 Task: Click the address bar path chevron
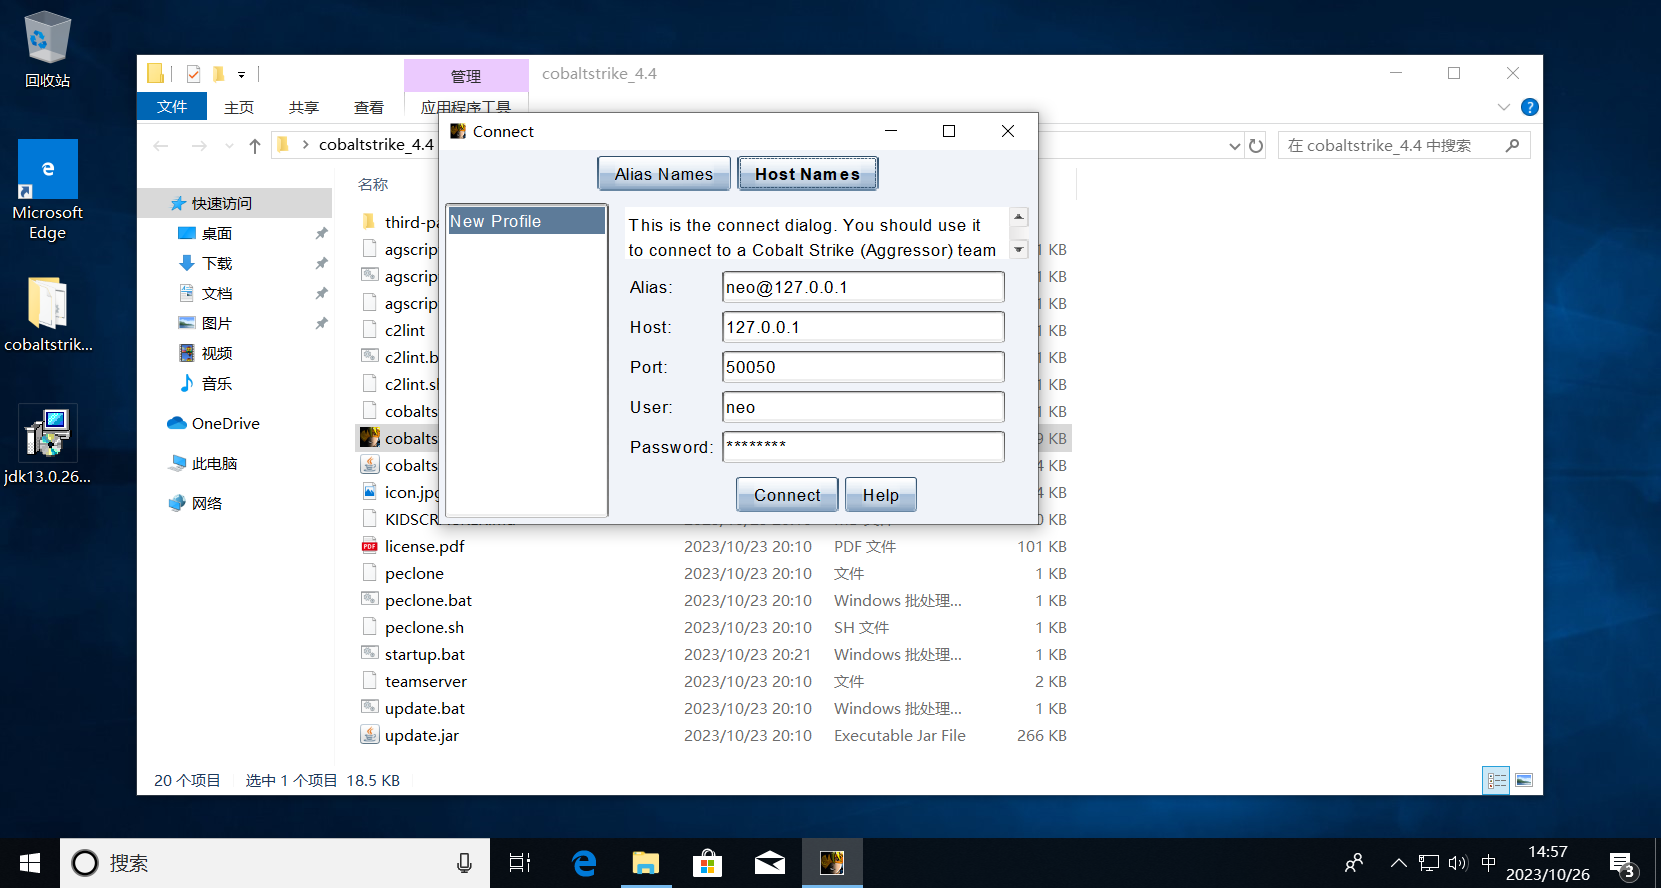click(x=305, y=145)
